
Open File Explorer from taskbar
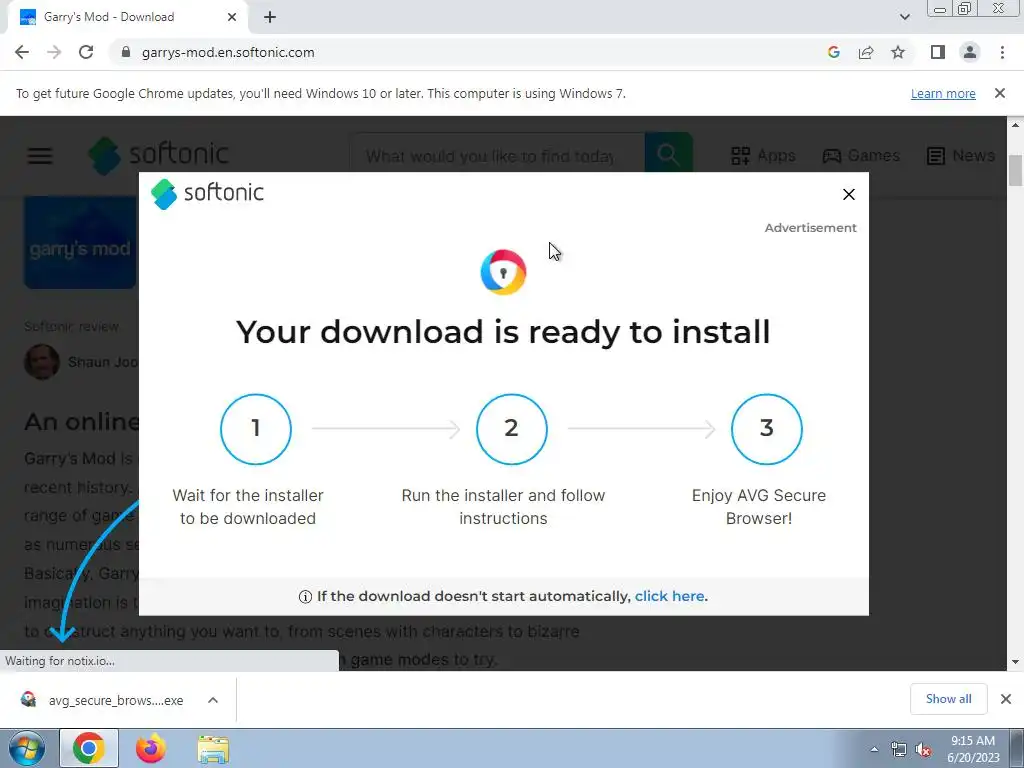tap(213, 748)
